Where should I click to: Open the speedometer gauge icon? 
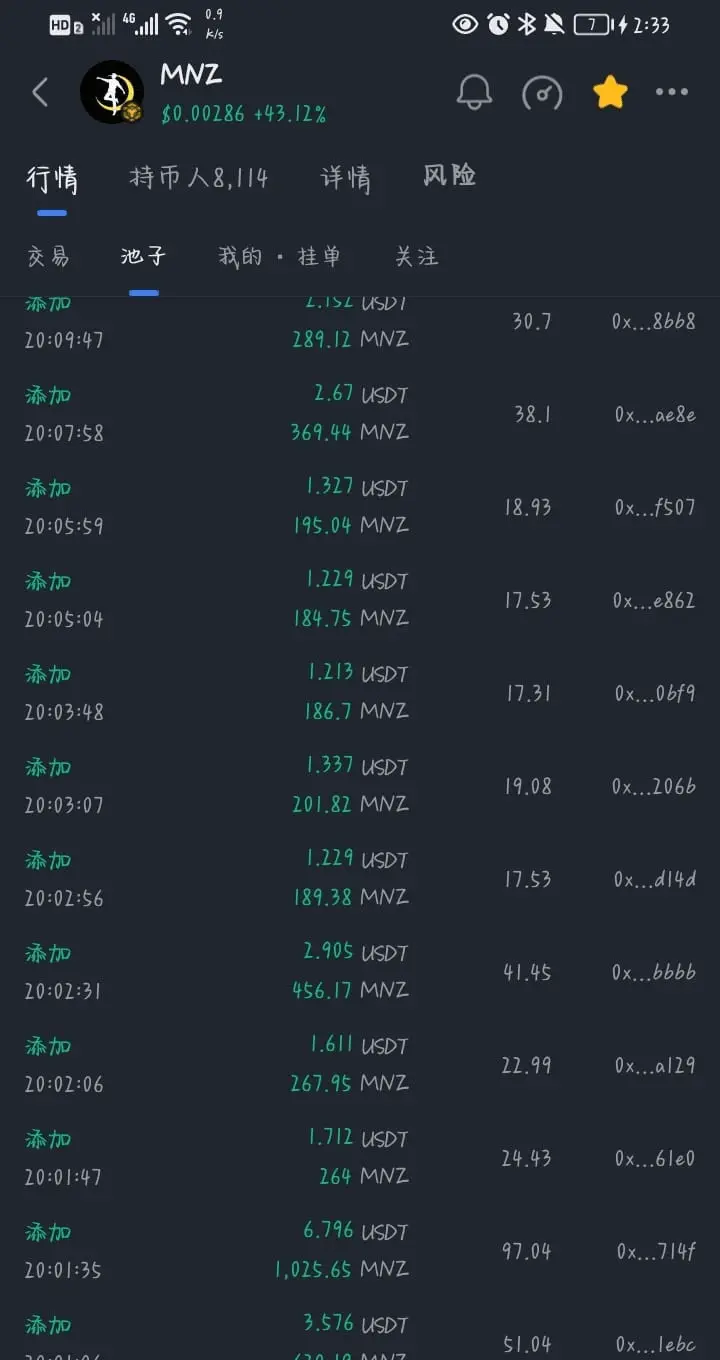tap(542, 93)
